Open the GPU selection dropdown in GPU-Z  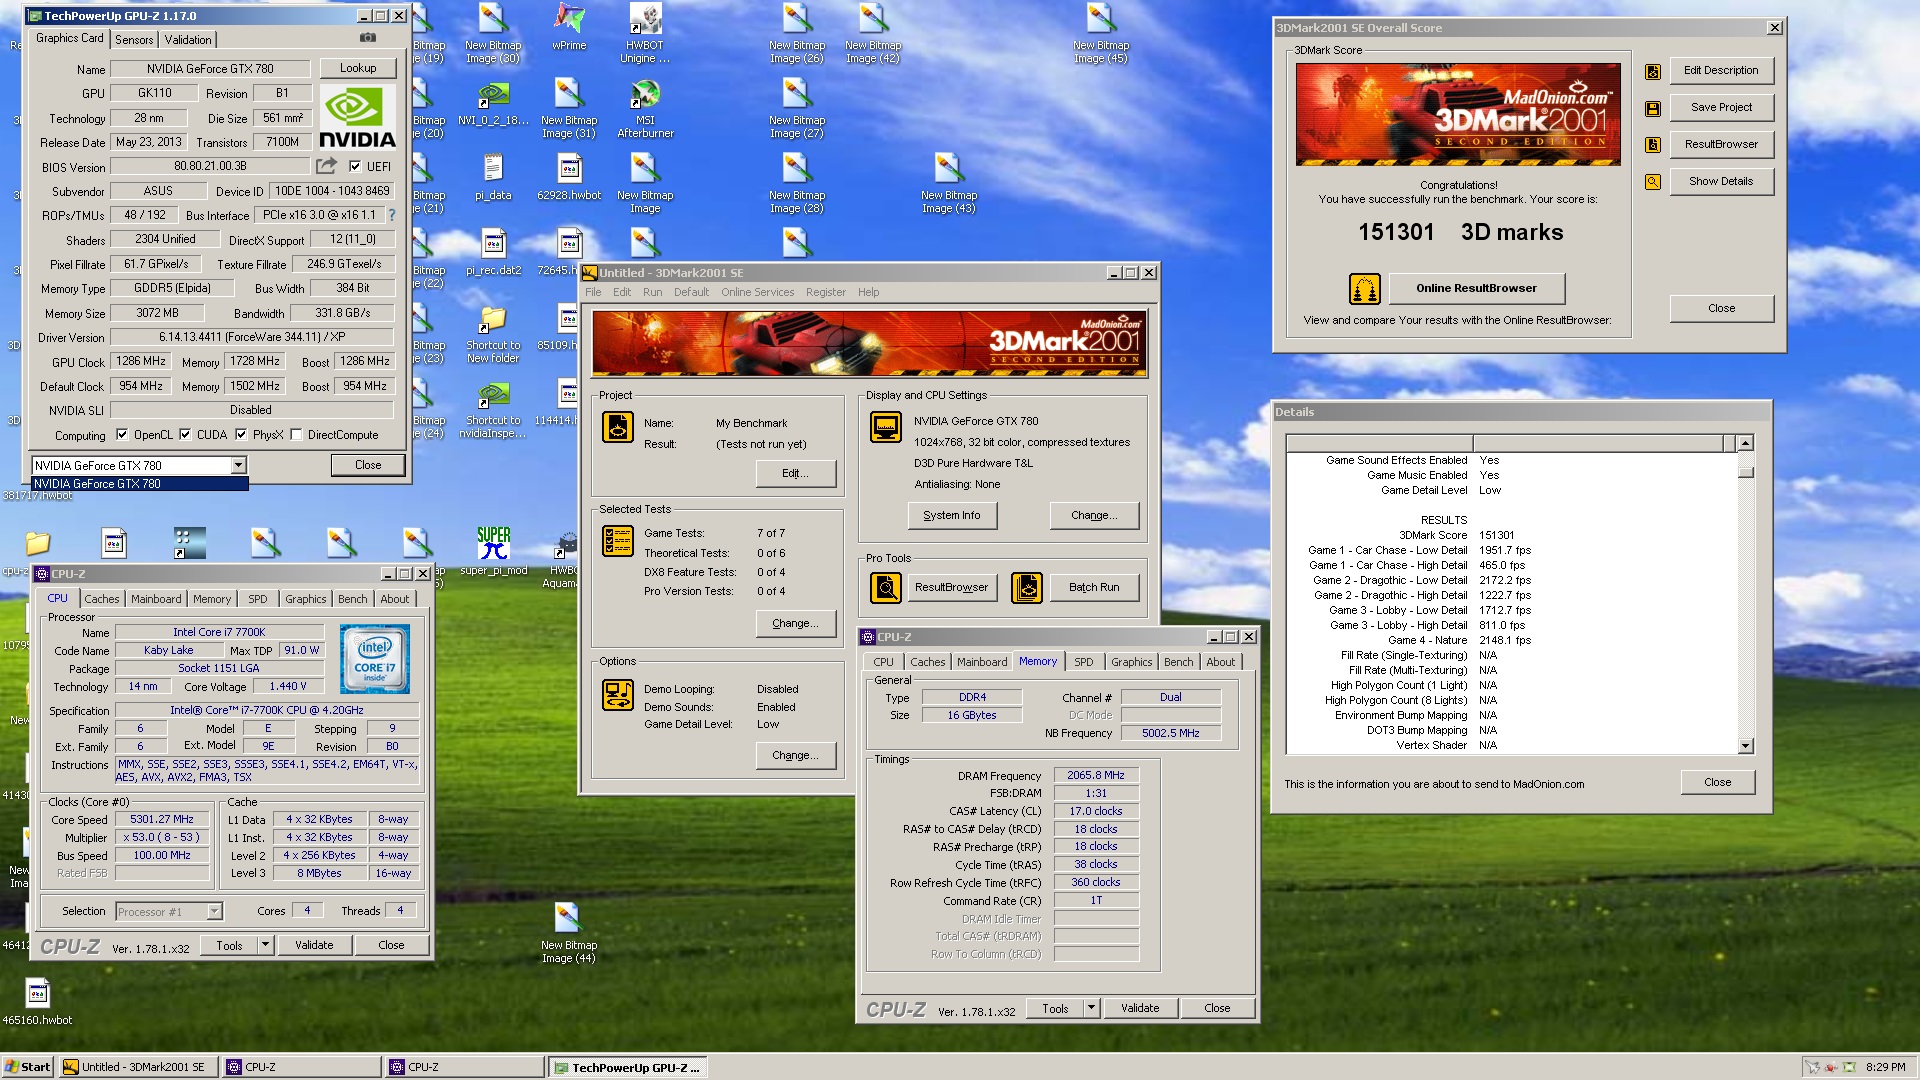[x=238, y=465]
